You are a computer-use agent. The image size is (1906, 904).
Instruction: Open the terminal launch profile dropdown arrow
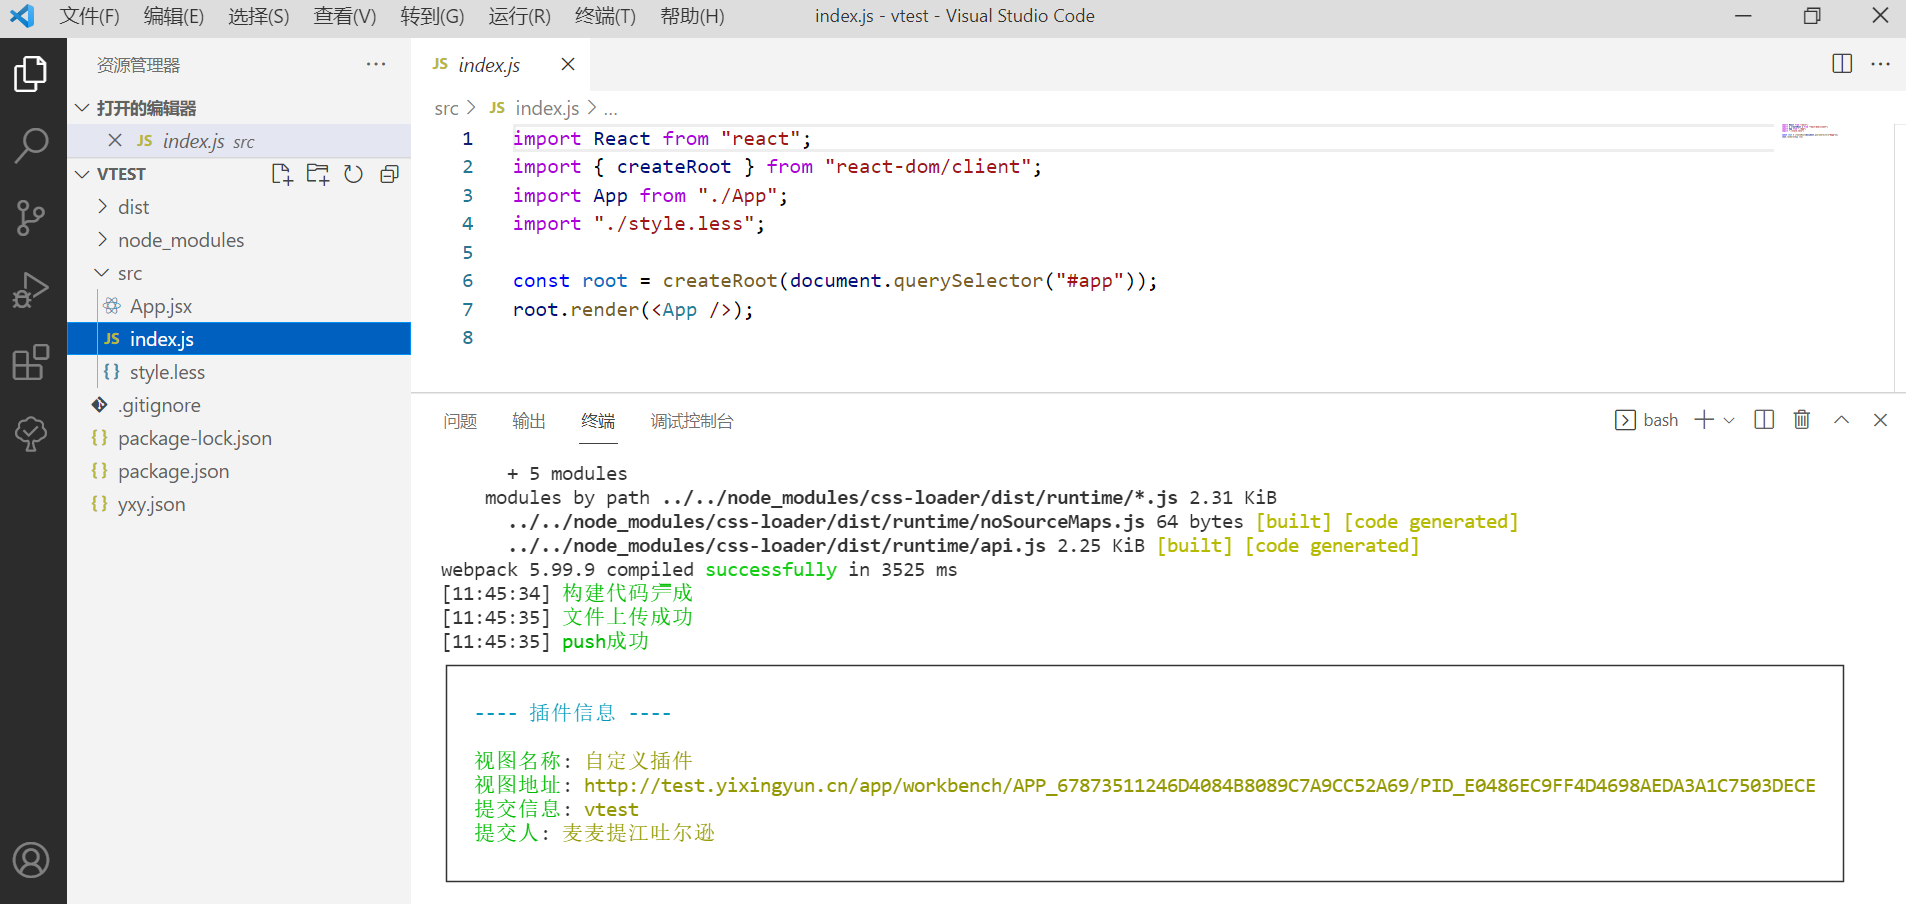click(x=1729, y=420)
